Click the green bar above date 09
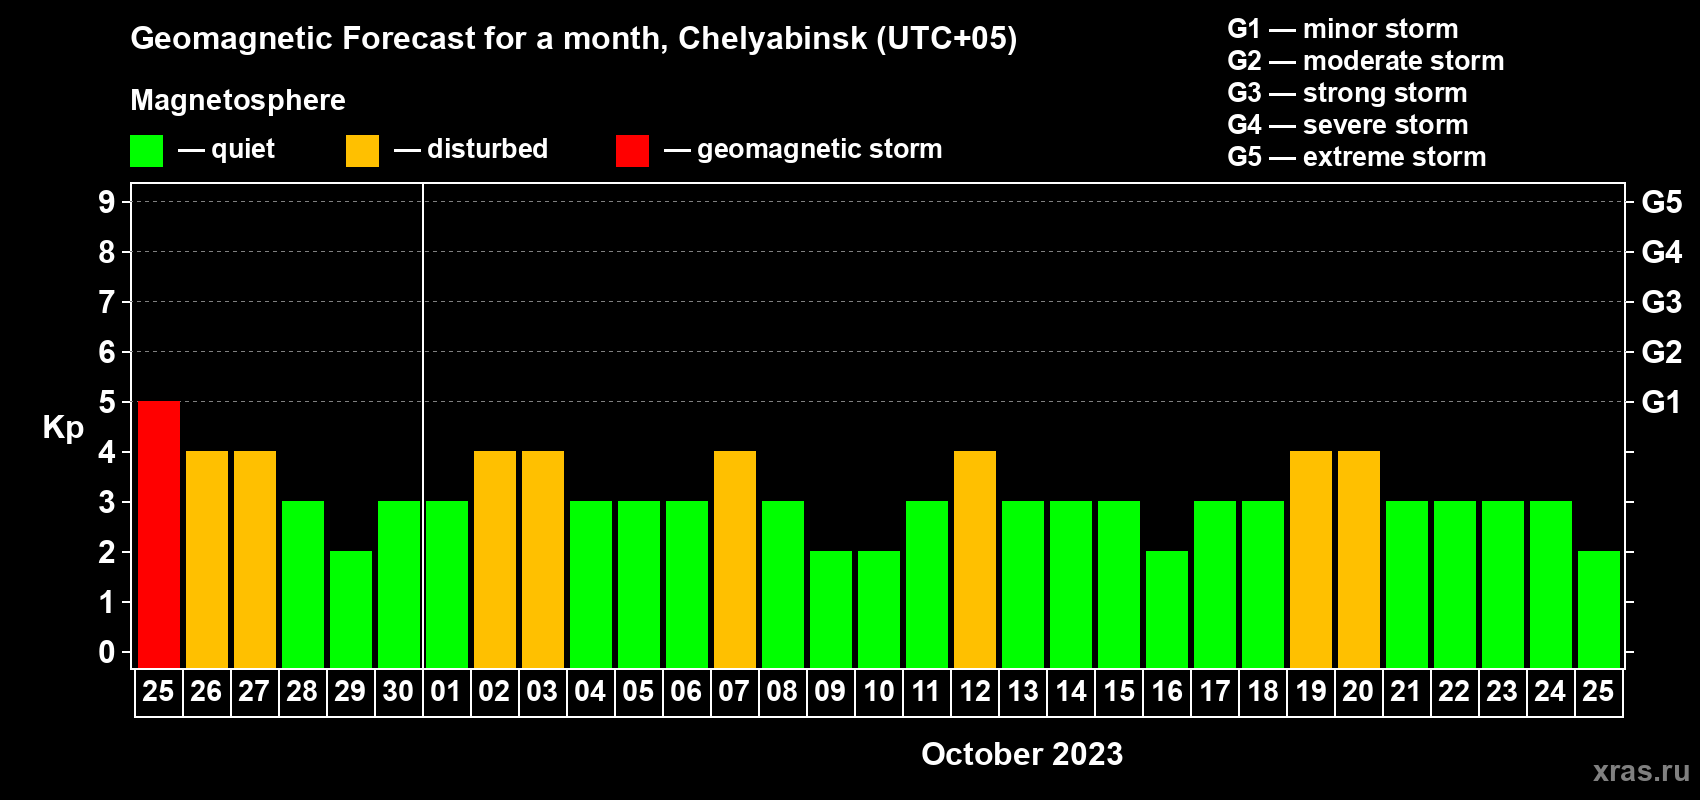Screen dimensions: 1700x800 [x=831, y=609]
